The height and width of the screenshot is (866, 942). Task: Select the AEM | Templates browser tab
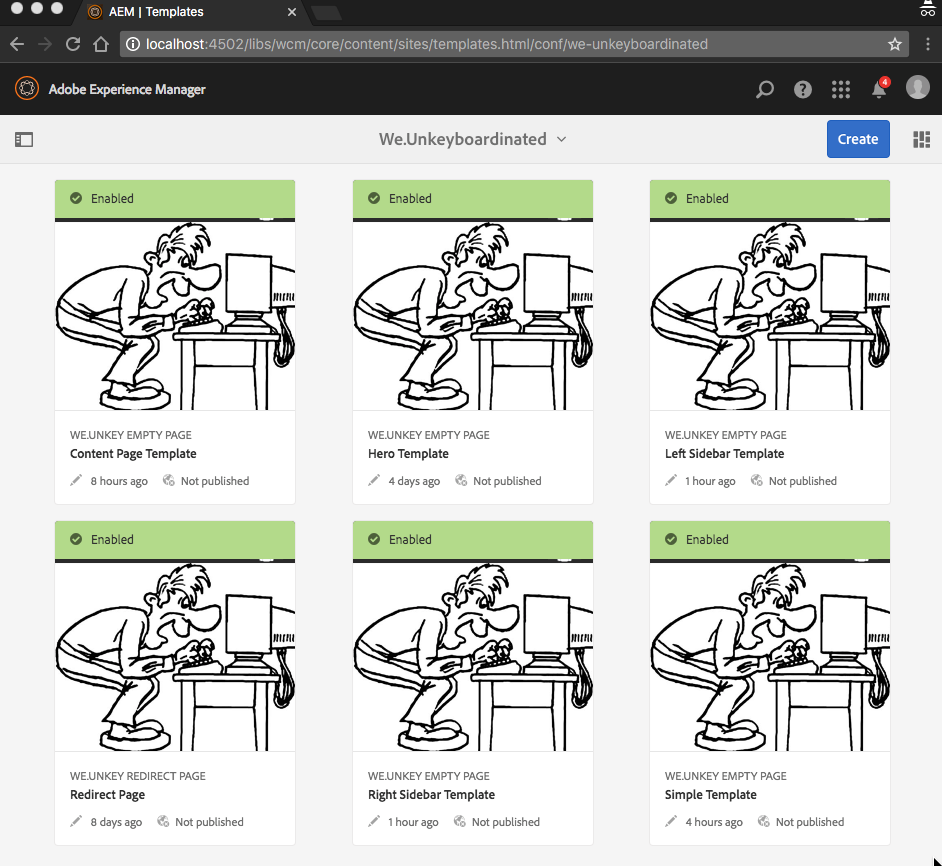[191, 12]
